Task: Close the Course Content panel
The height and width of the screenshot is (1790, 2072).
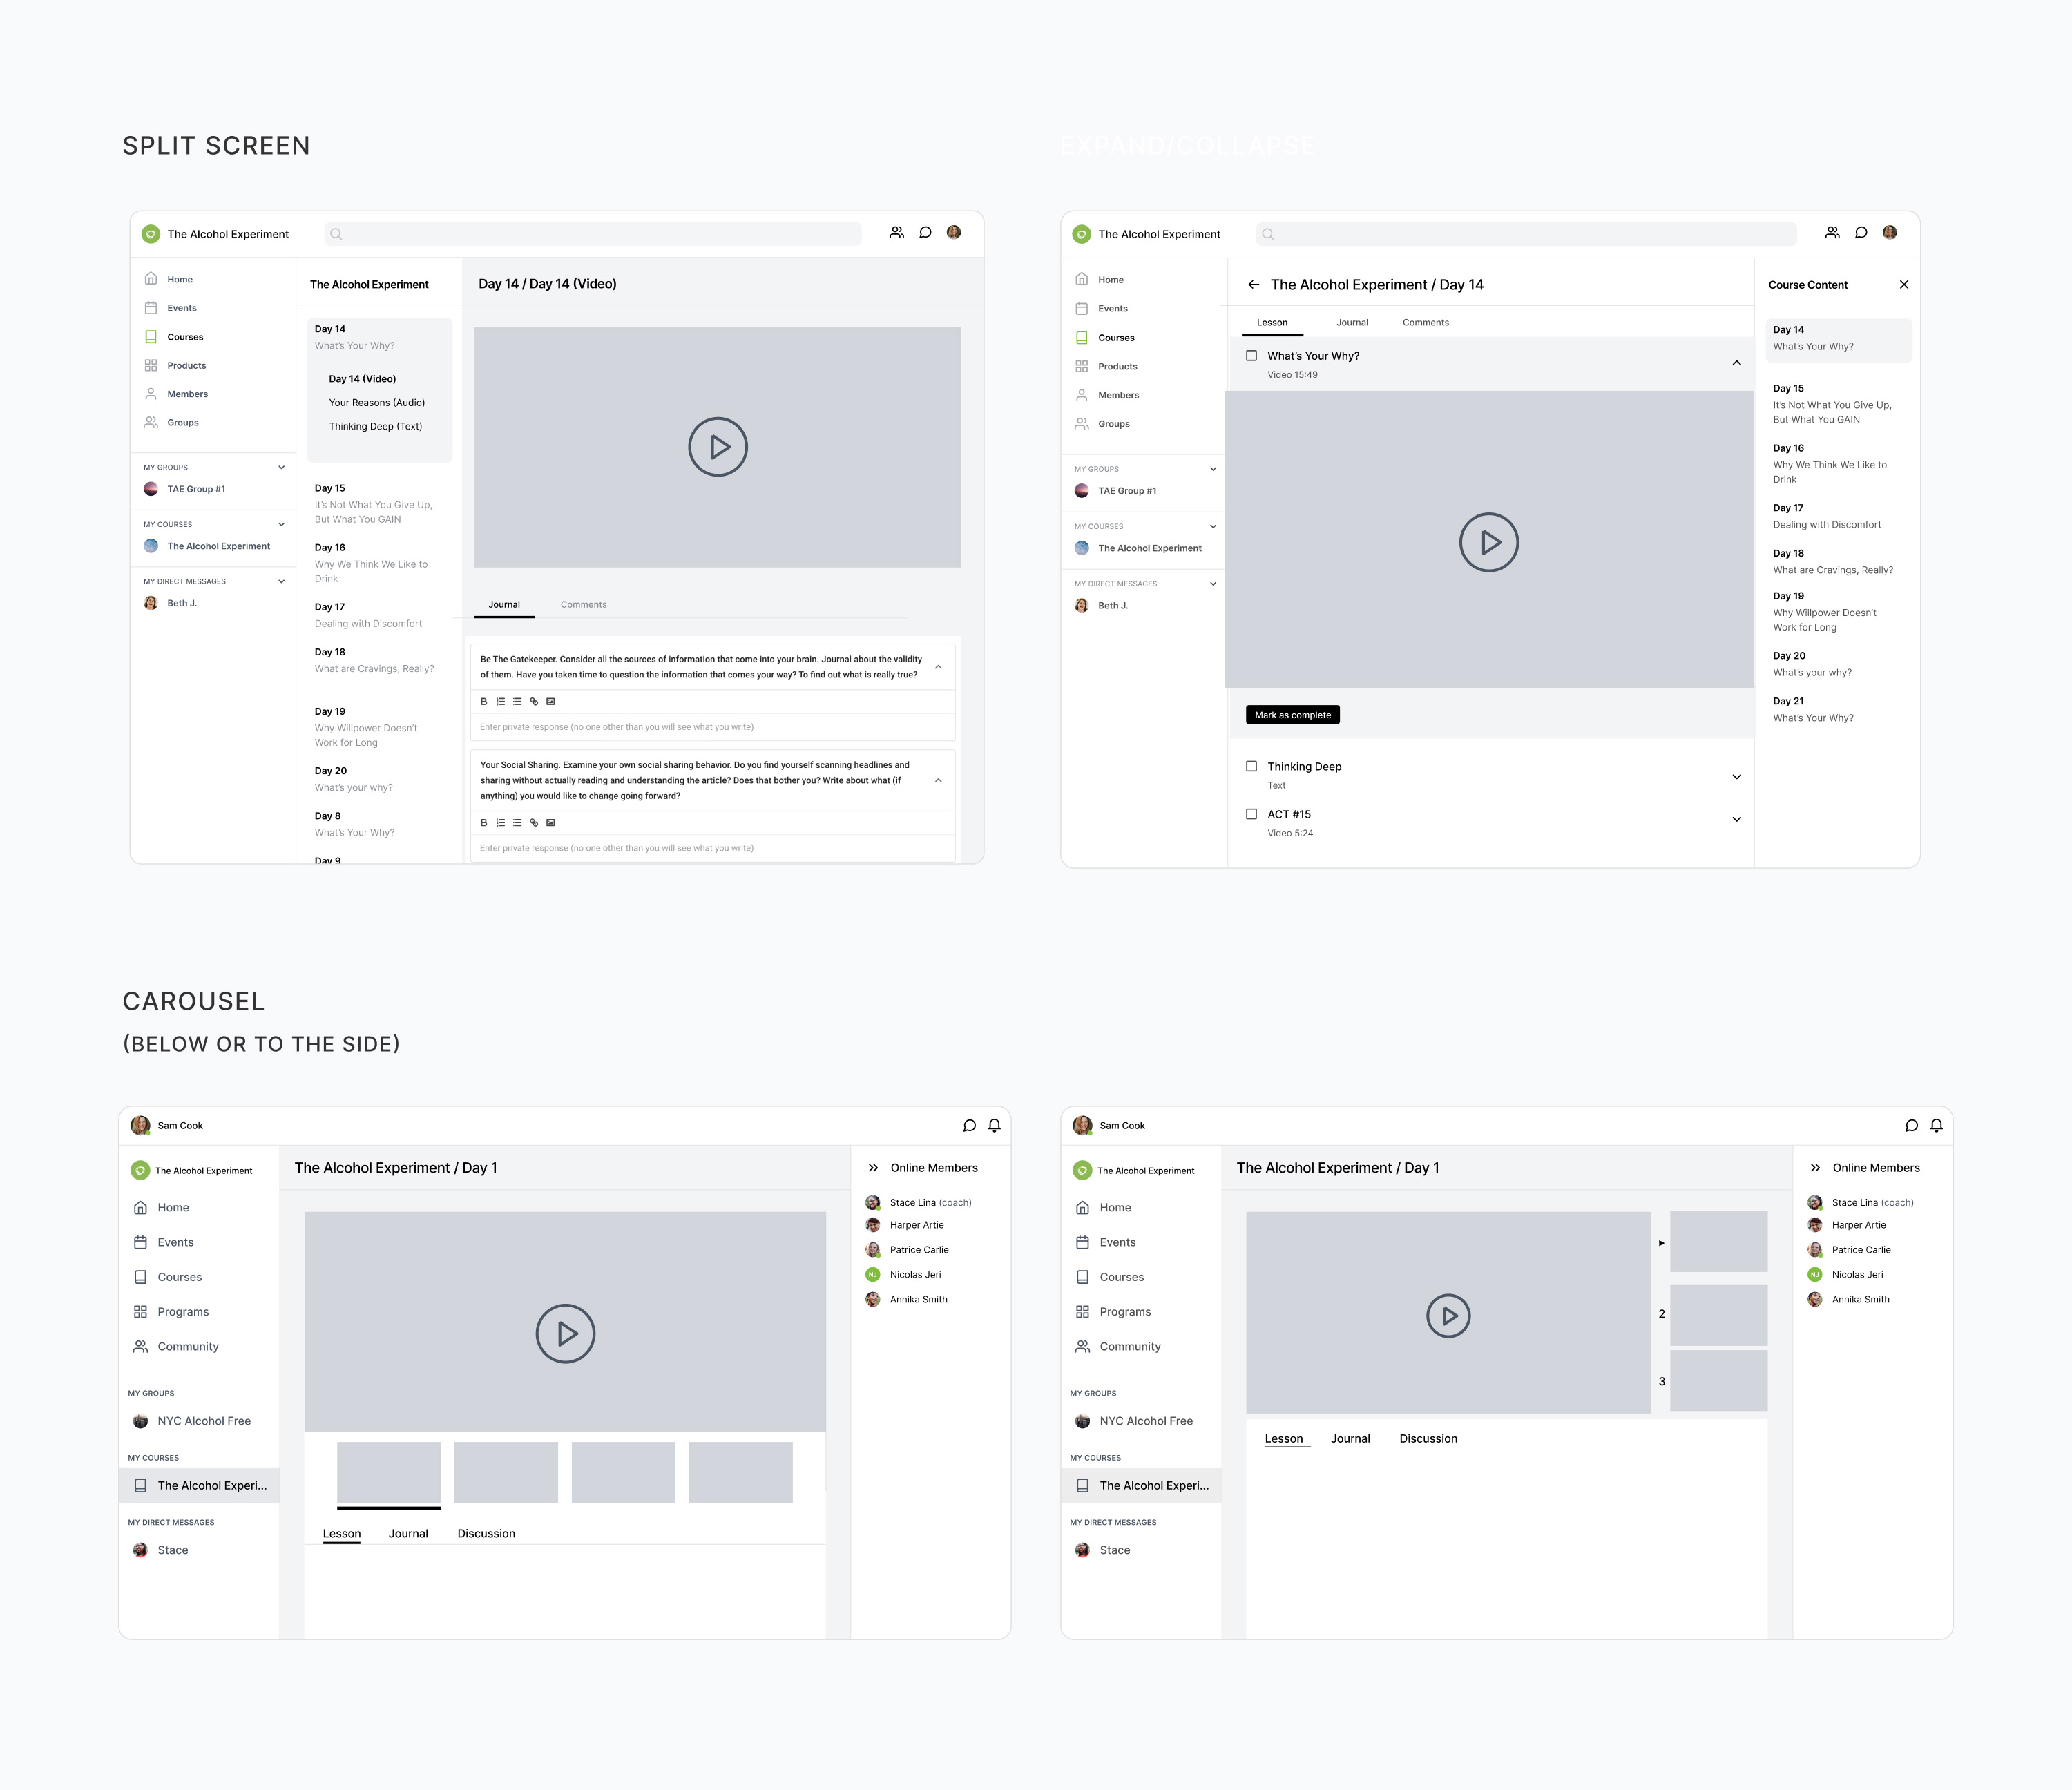Action: tap(1903, 285)
